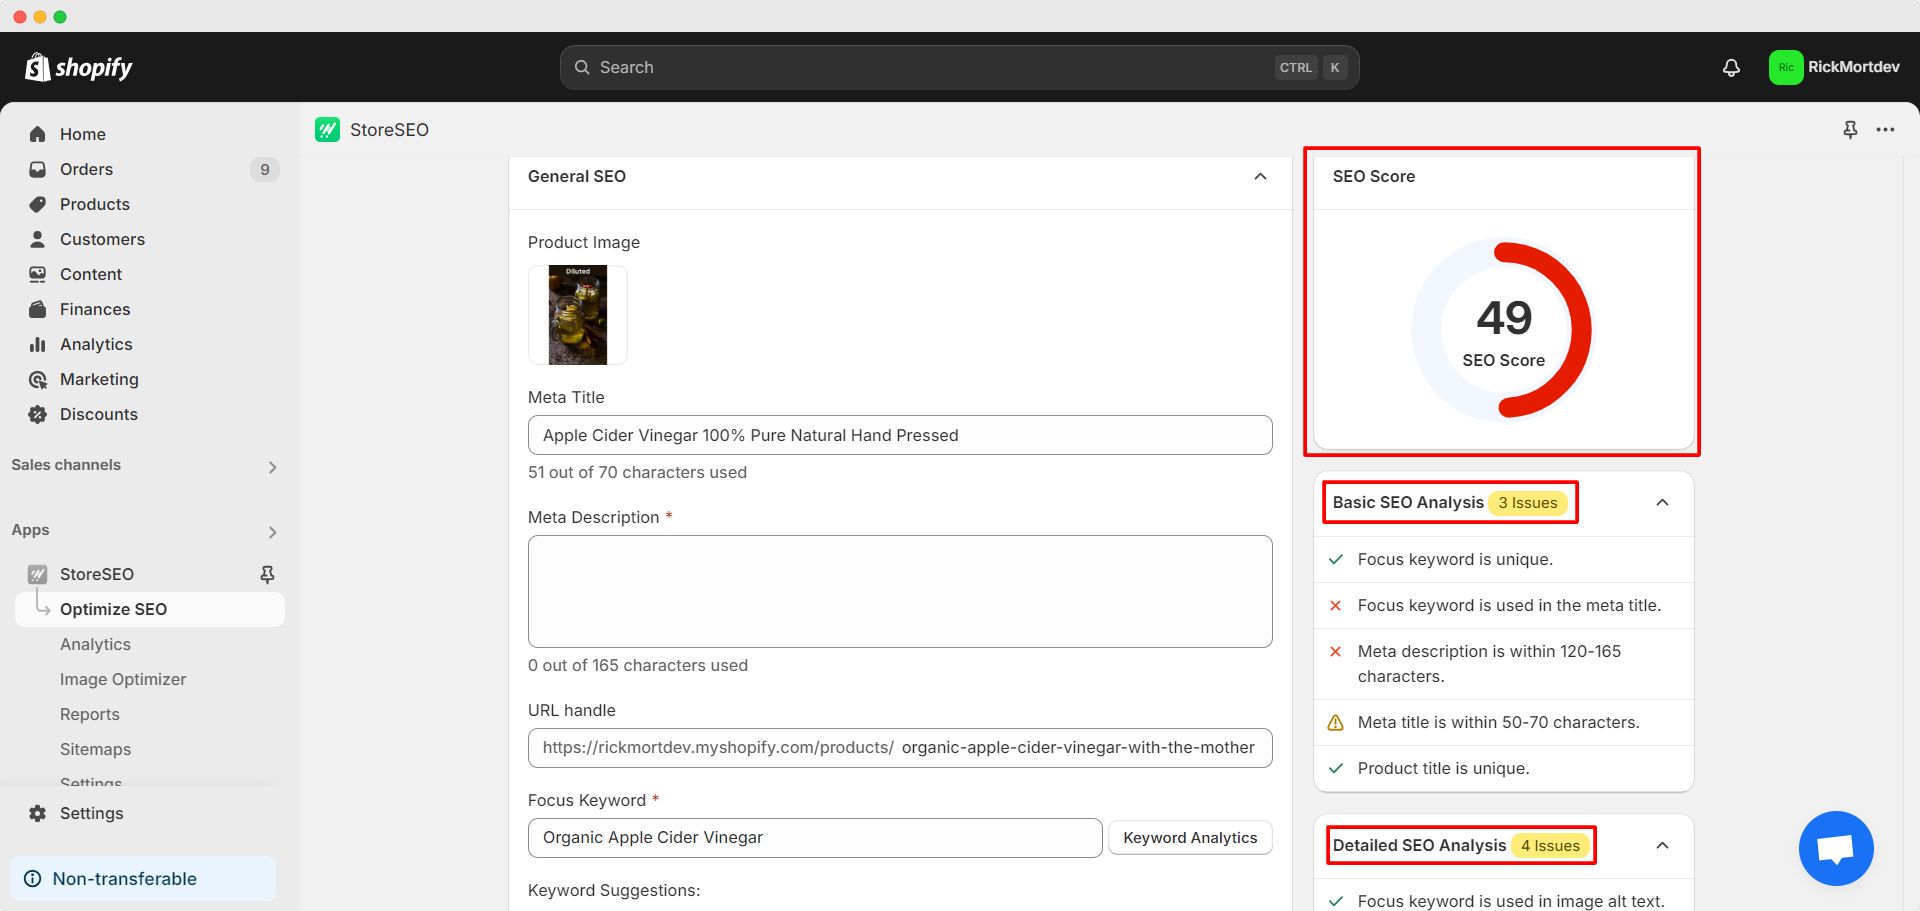Click 'Keyword Suggestions:' label

tap(614, 890)
